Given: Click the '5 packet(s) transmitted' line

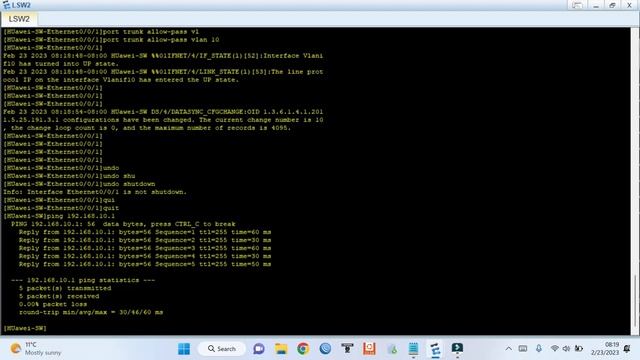Looking at the screenshot, I should point(65,288).
